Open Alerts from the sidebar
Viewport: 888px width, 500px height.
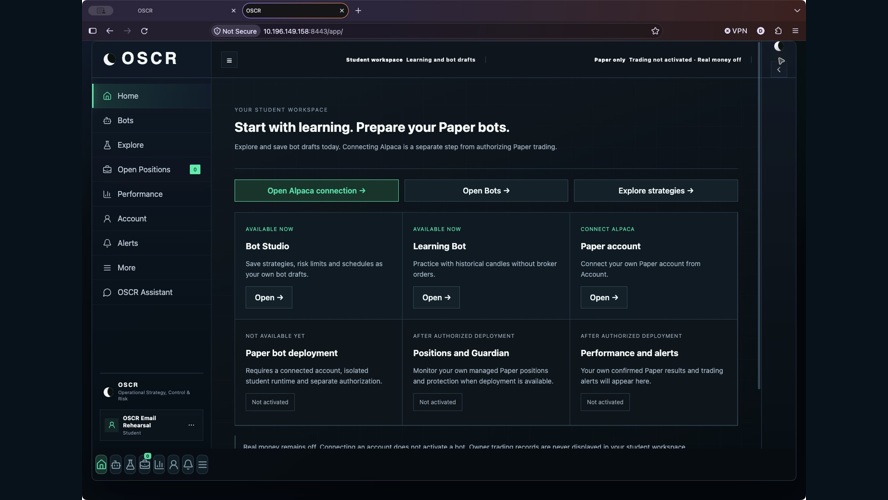[x=152, y=243]
